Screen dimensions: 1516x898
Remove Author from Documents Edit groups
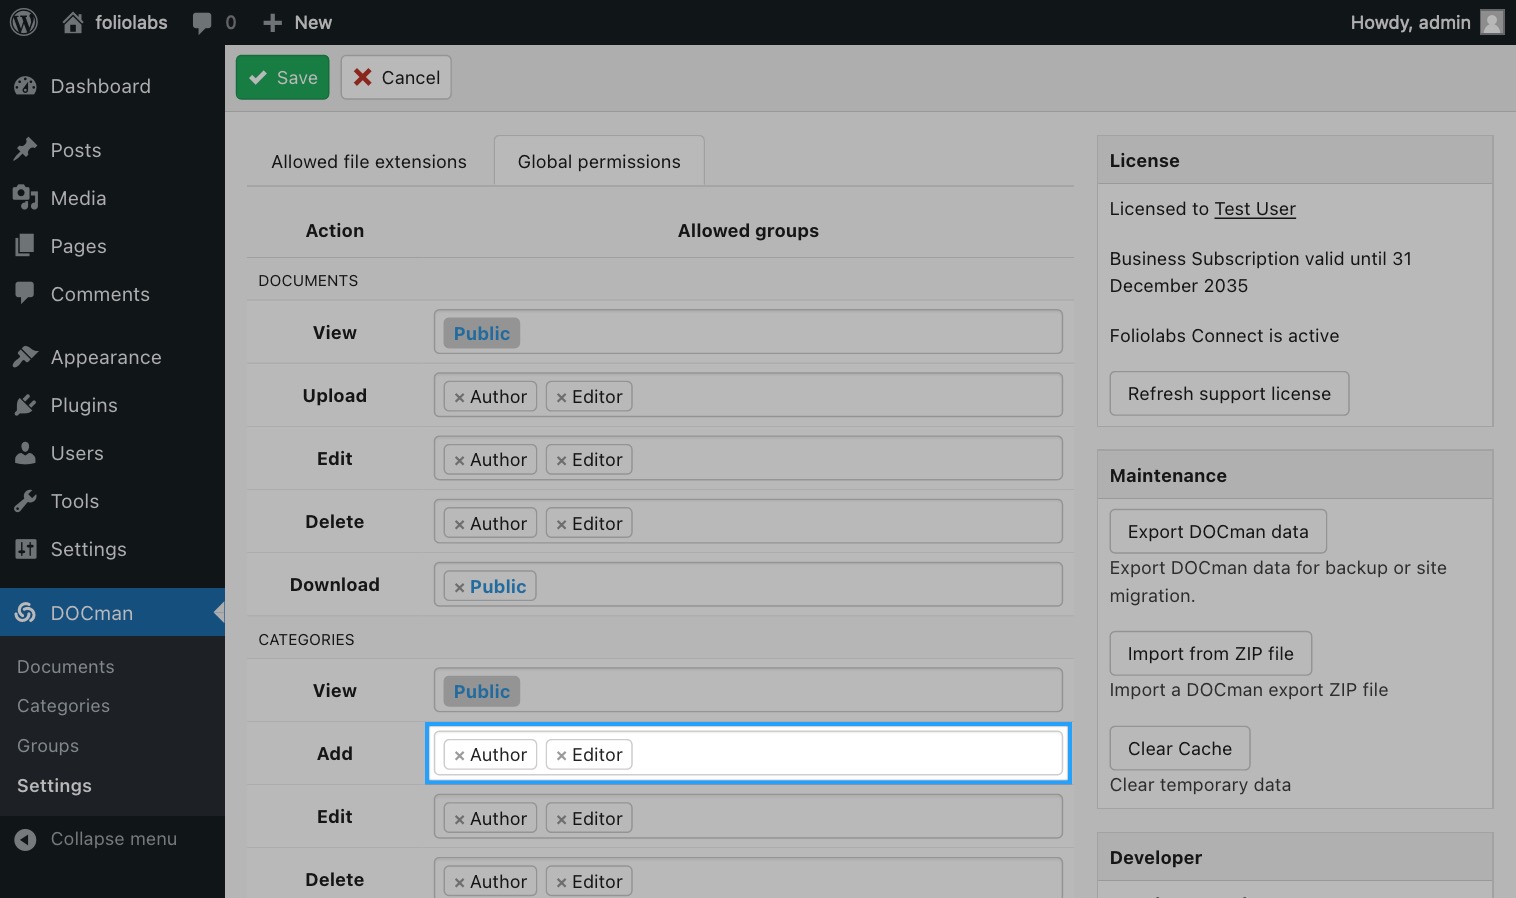459,460
